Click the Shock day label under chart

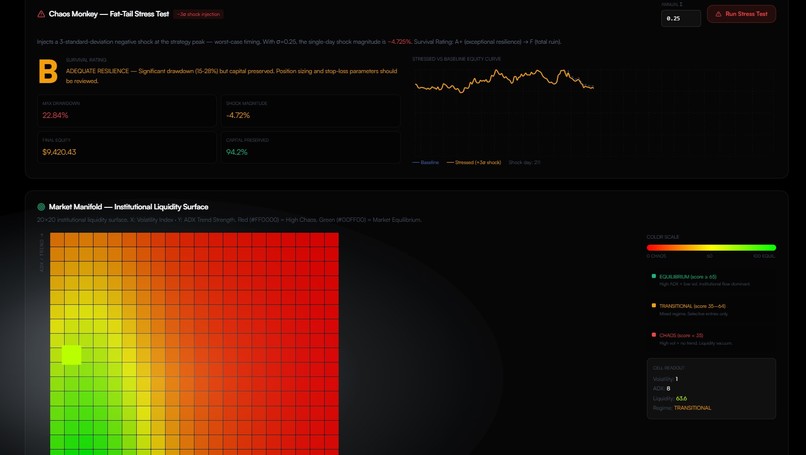click(x=524, y=162)
